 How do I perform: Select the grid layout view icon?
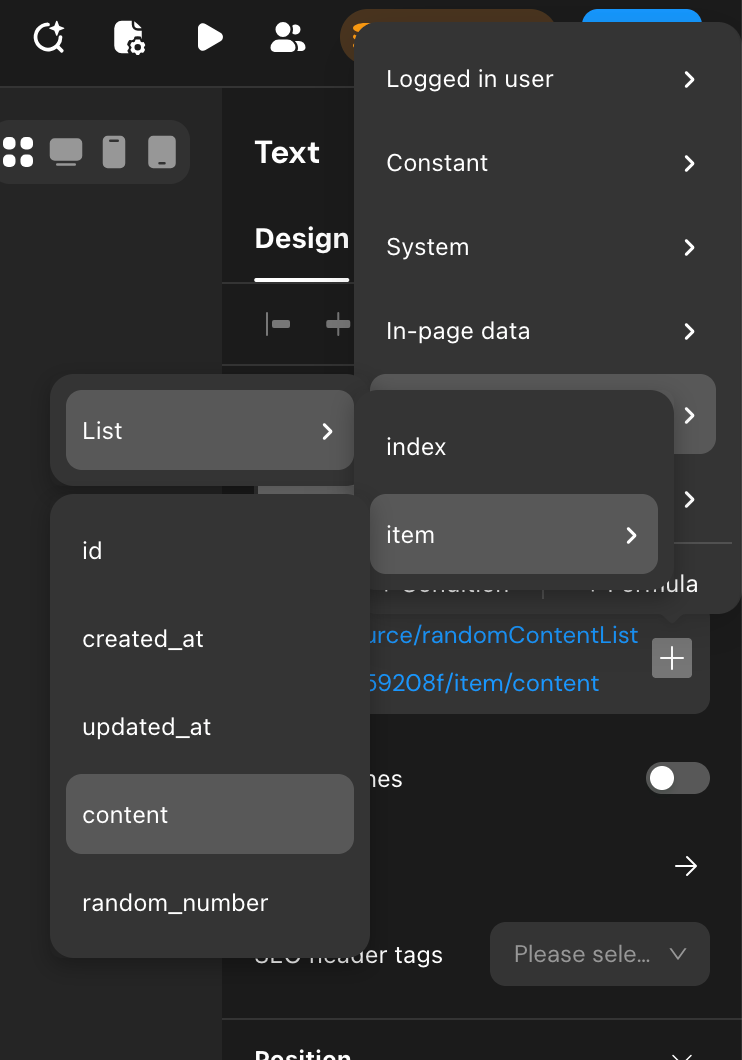(x=18, y=152)
